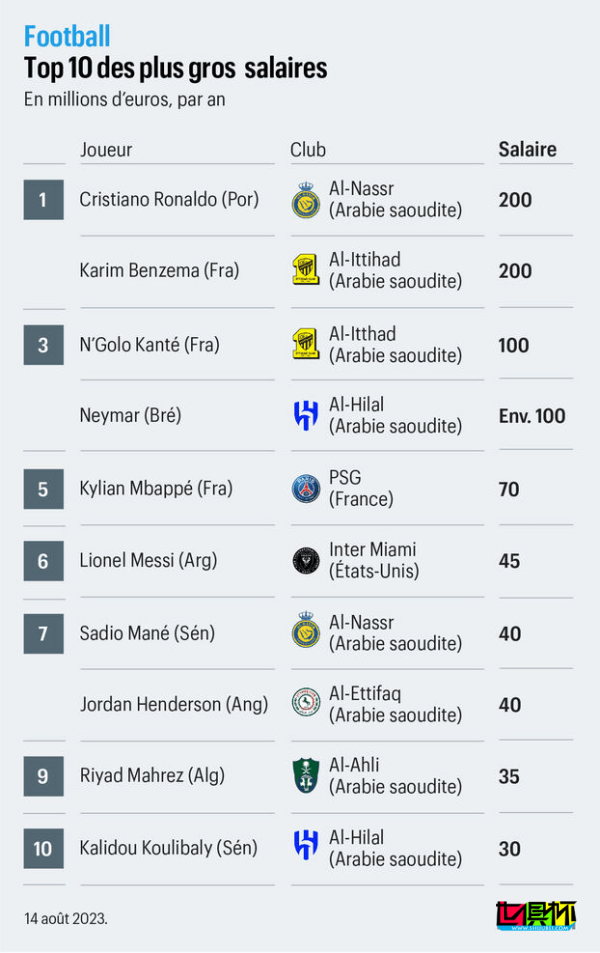This screenshot has width=600, height=953.
Task: Click the PSG club crest
Action: pos(305,489)
